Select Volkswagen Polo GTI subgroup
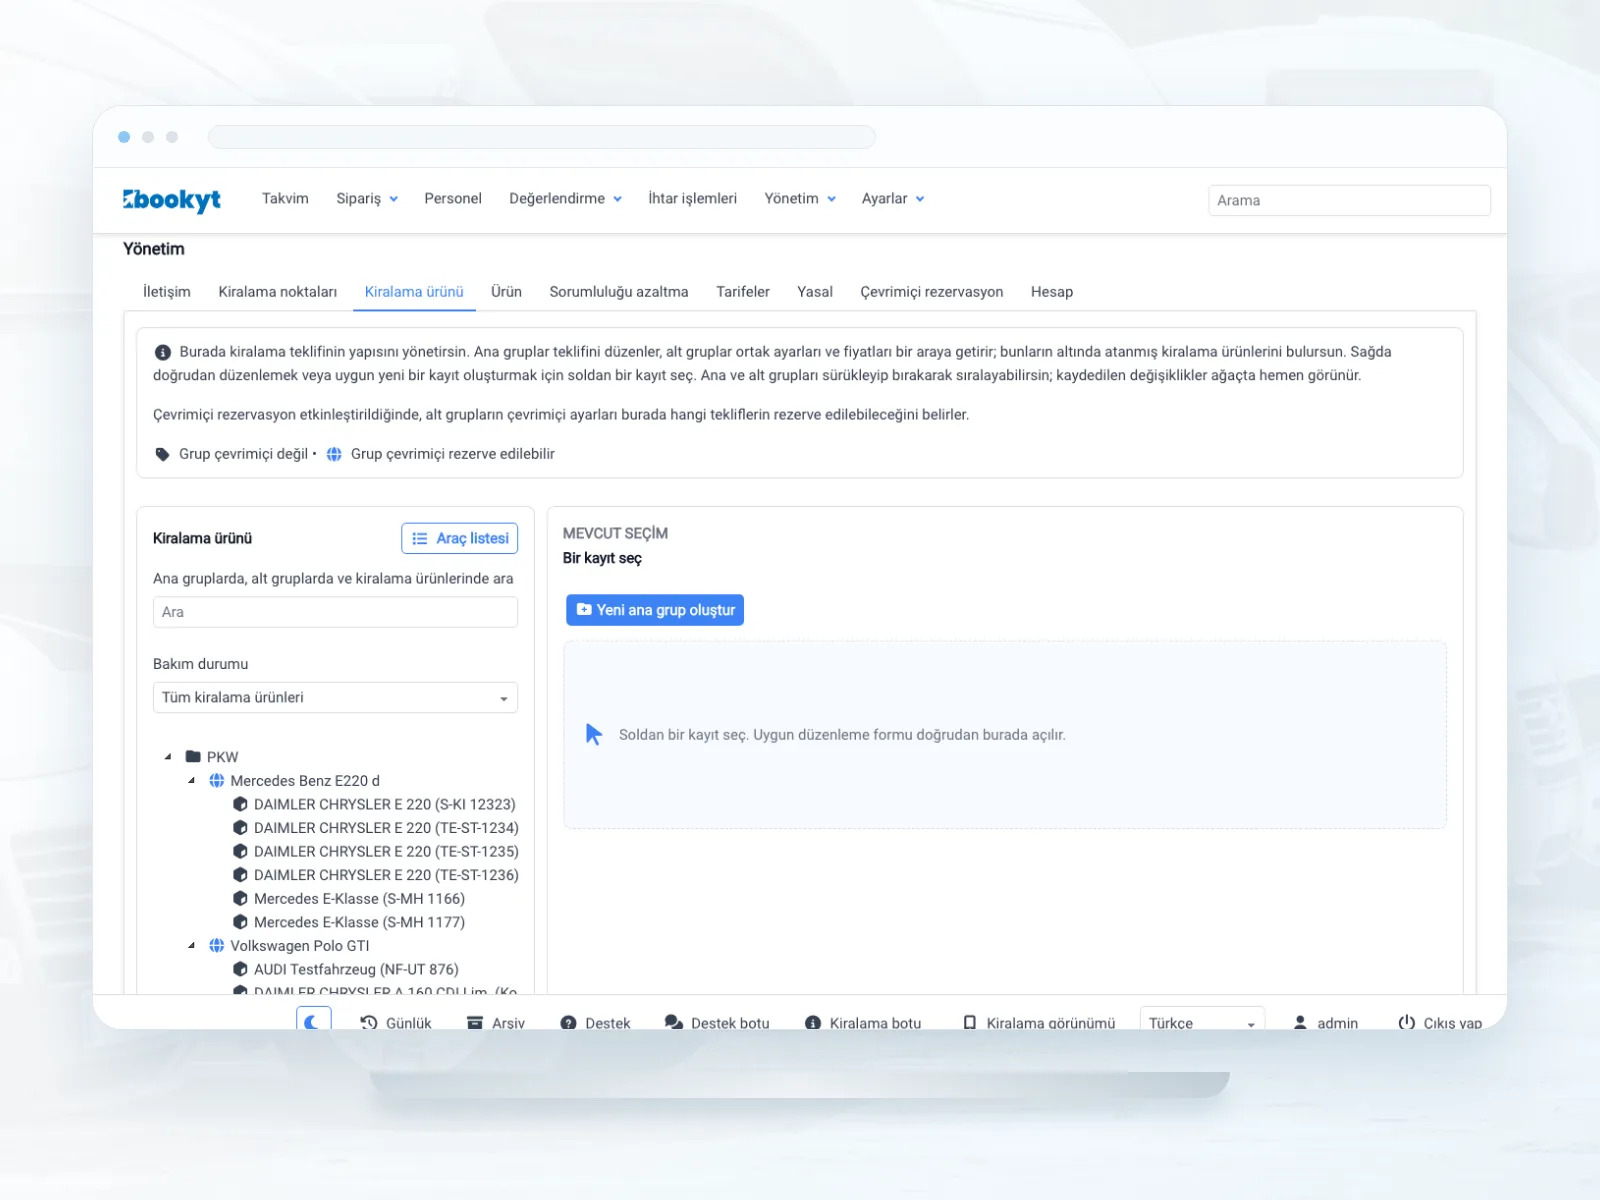This screenshot has width=1600, height=1200. [x=289, y=946]
